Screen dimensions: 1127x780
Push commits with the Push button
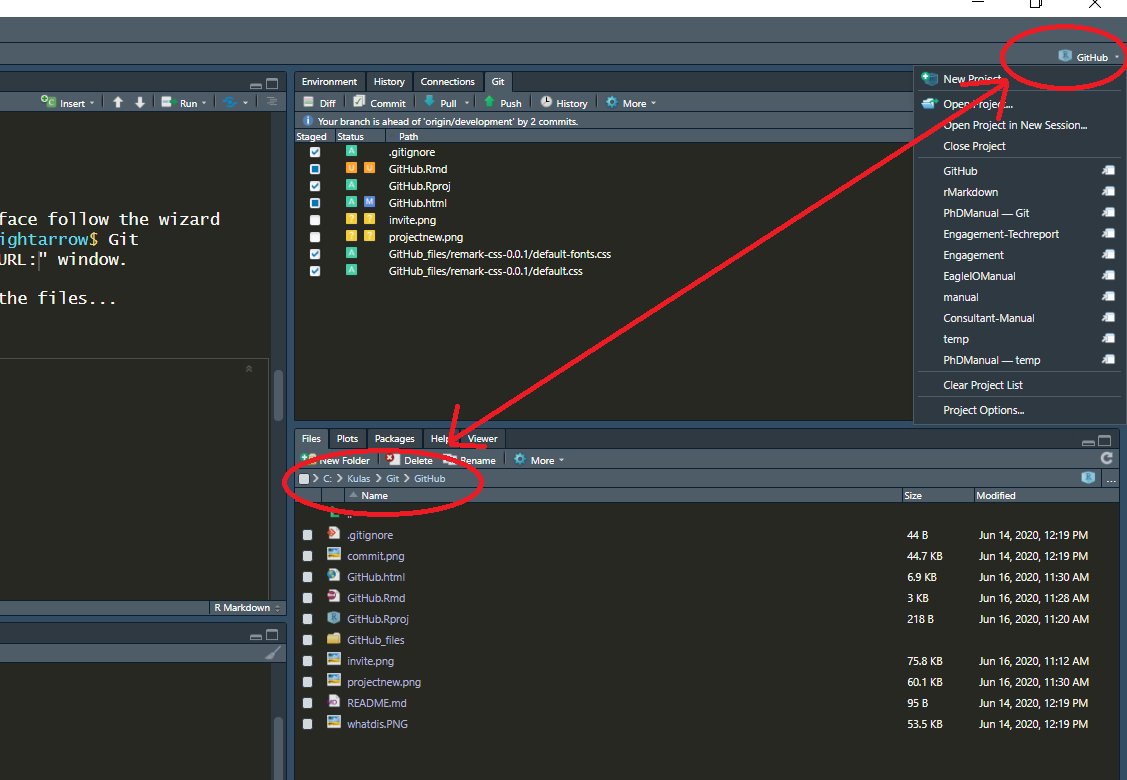(x=502, y=103)
